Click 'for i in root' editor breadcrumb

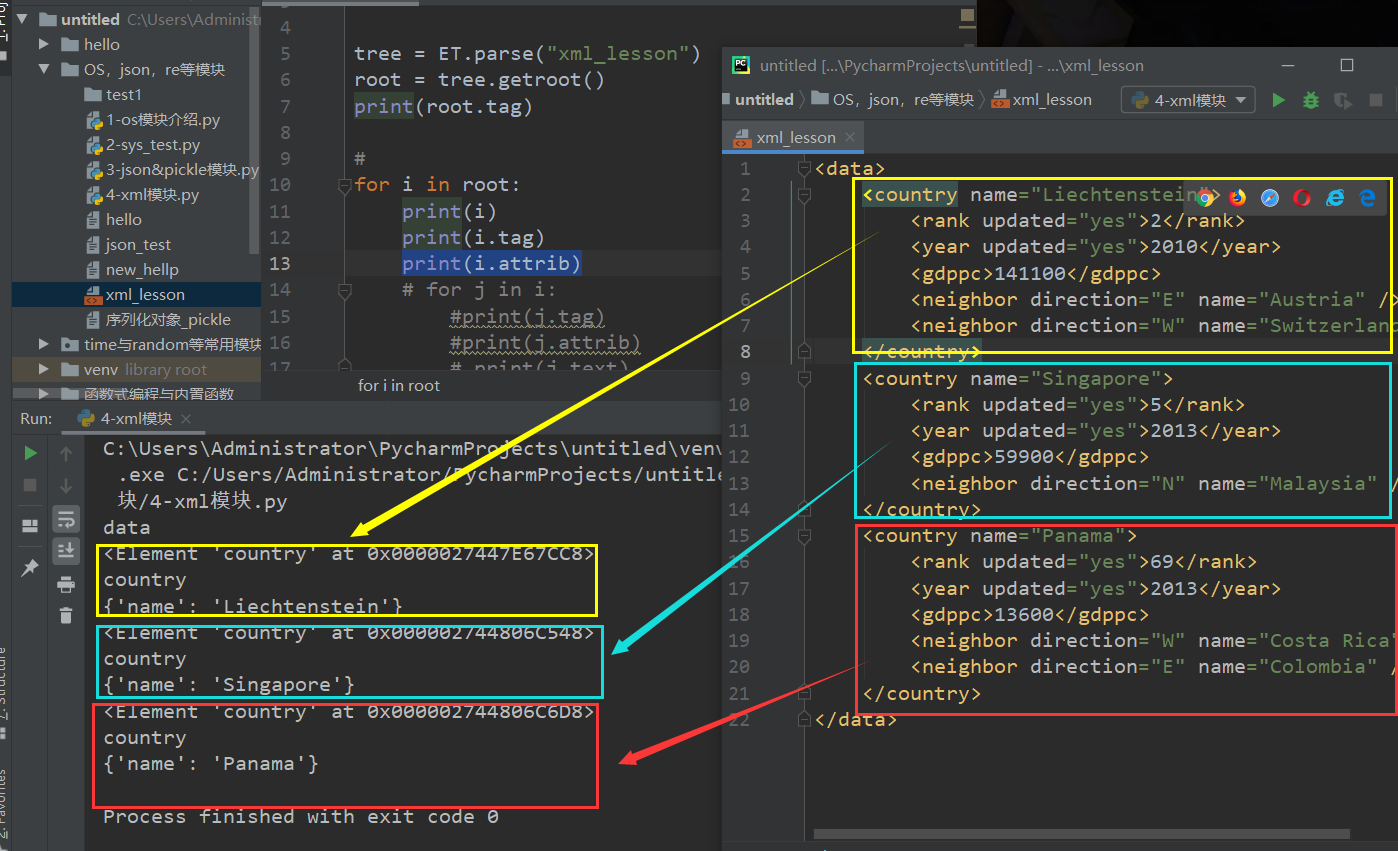399,385
